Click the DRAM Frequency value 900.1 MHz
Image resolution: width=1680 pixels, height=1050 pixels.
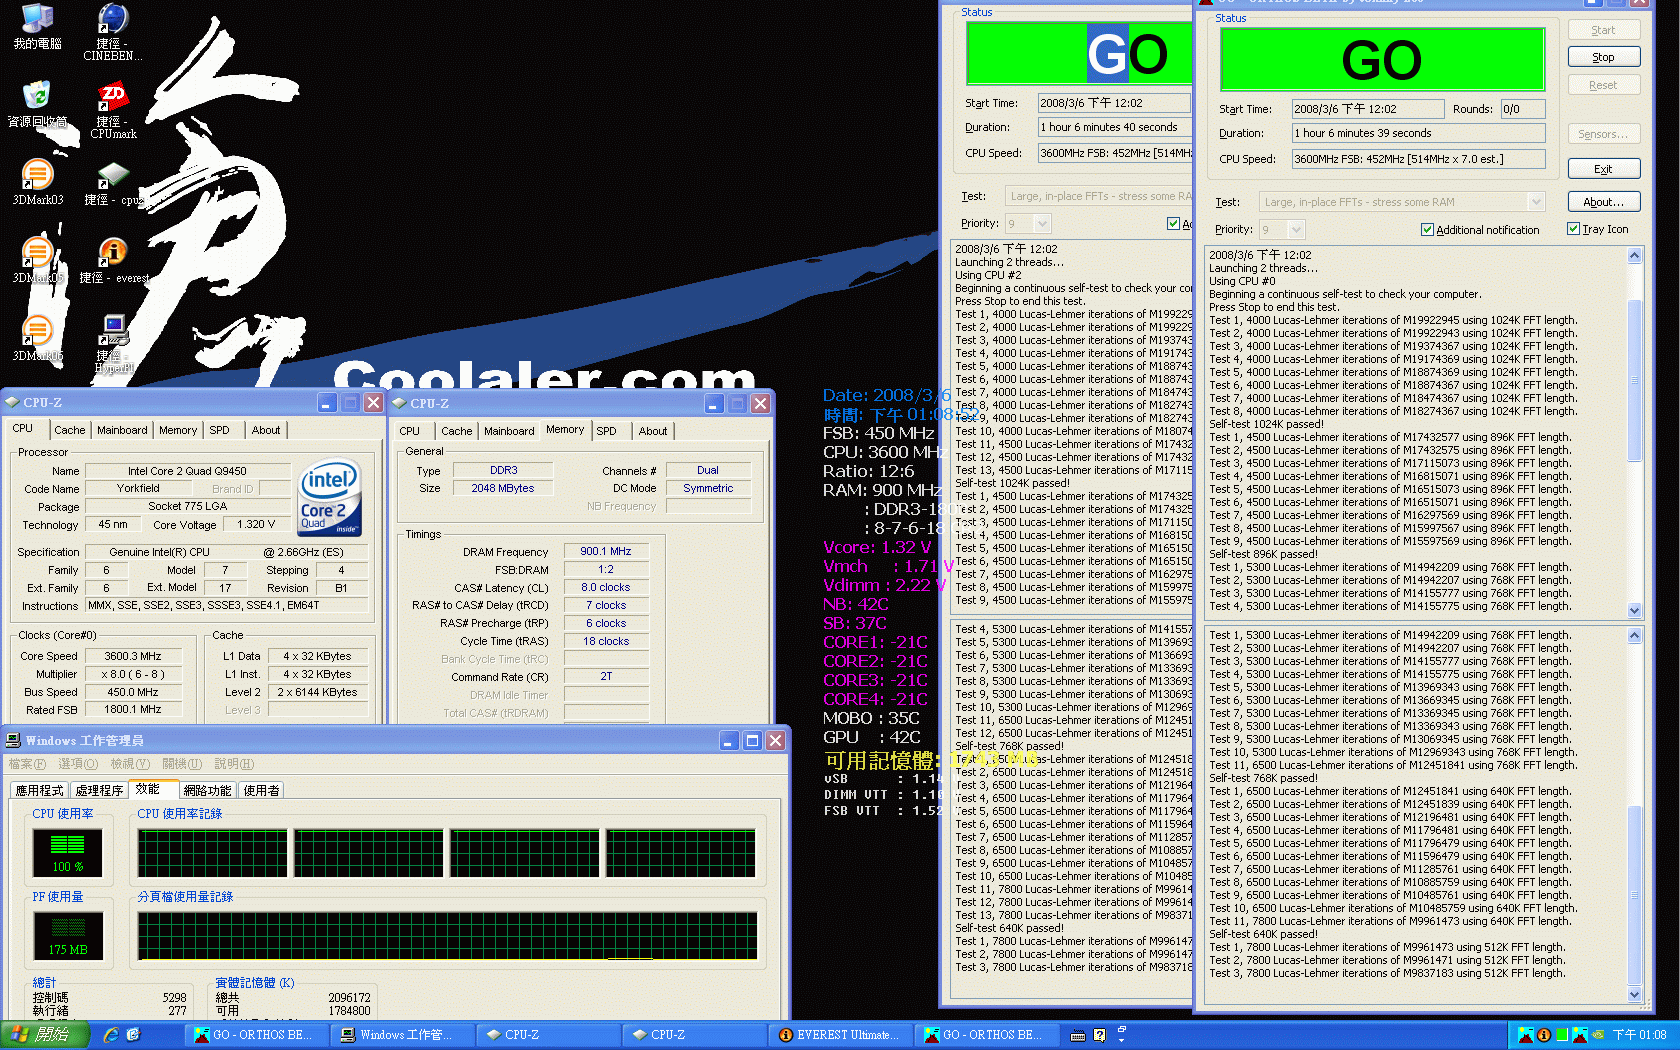tap(606, 551)
